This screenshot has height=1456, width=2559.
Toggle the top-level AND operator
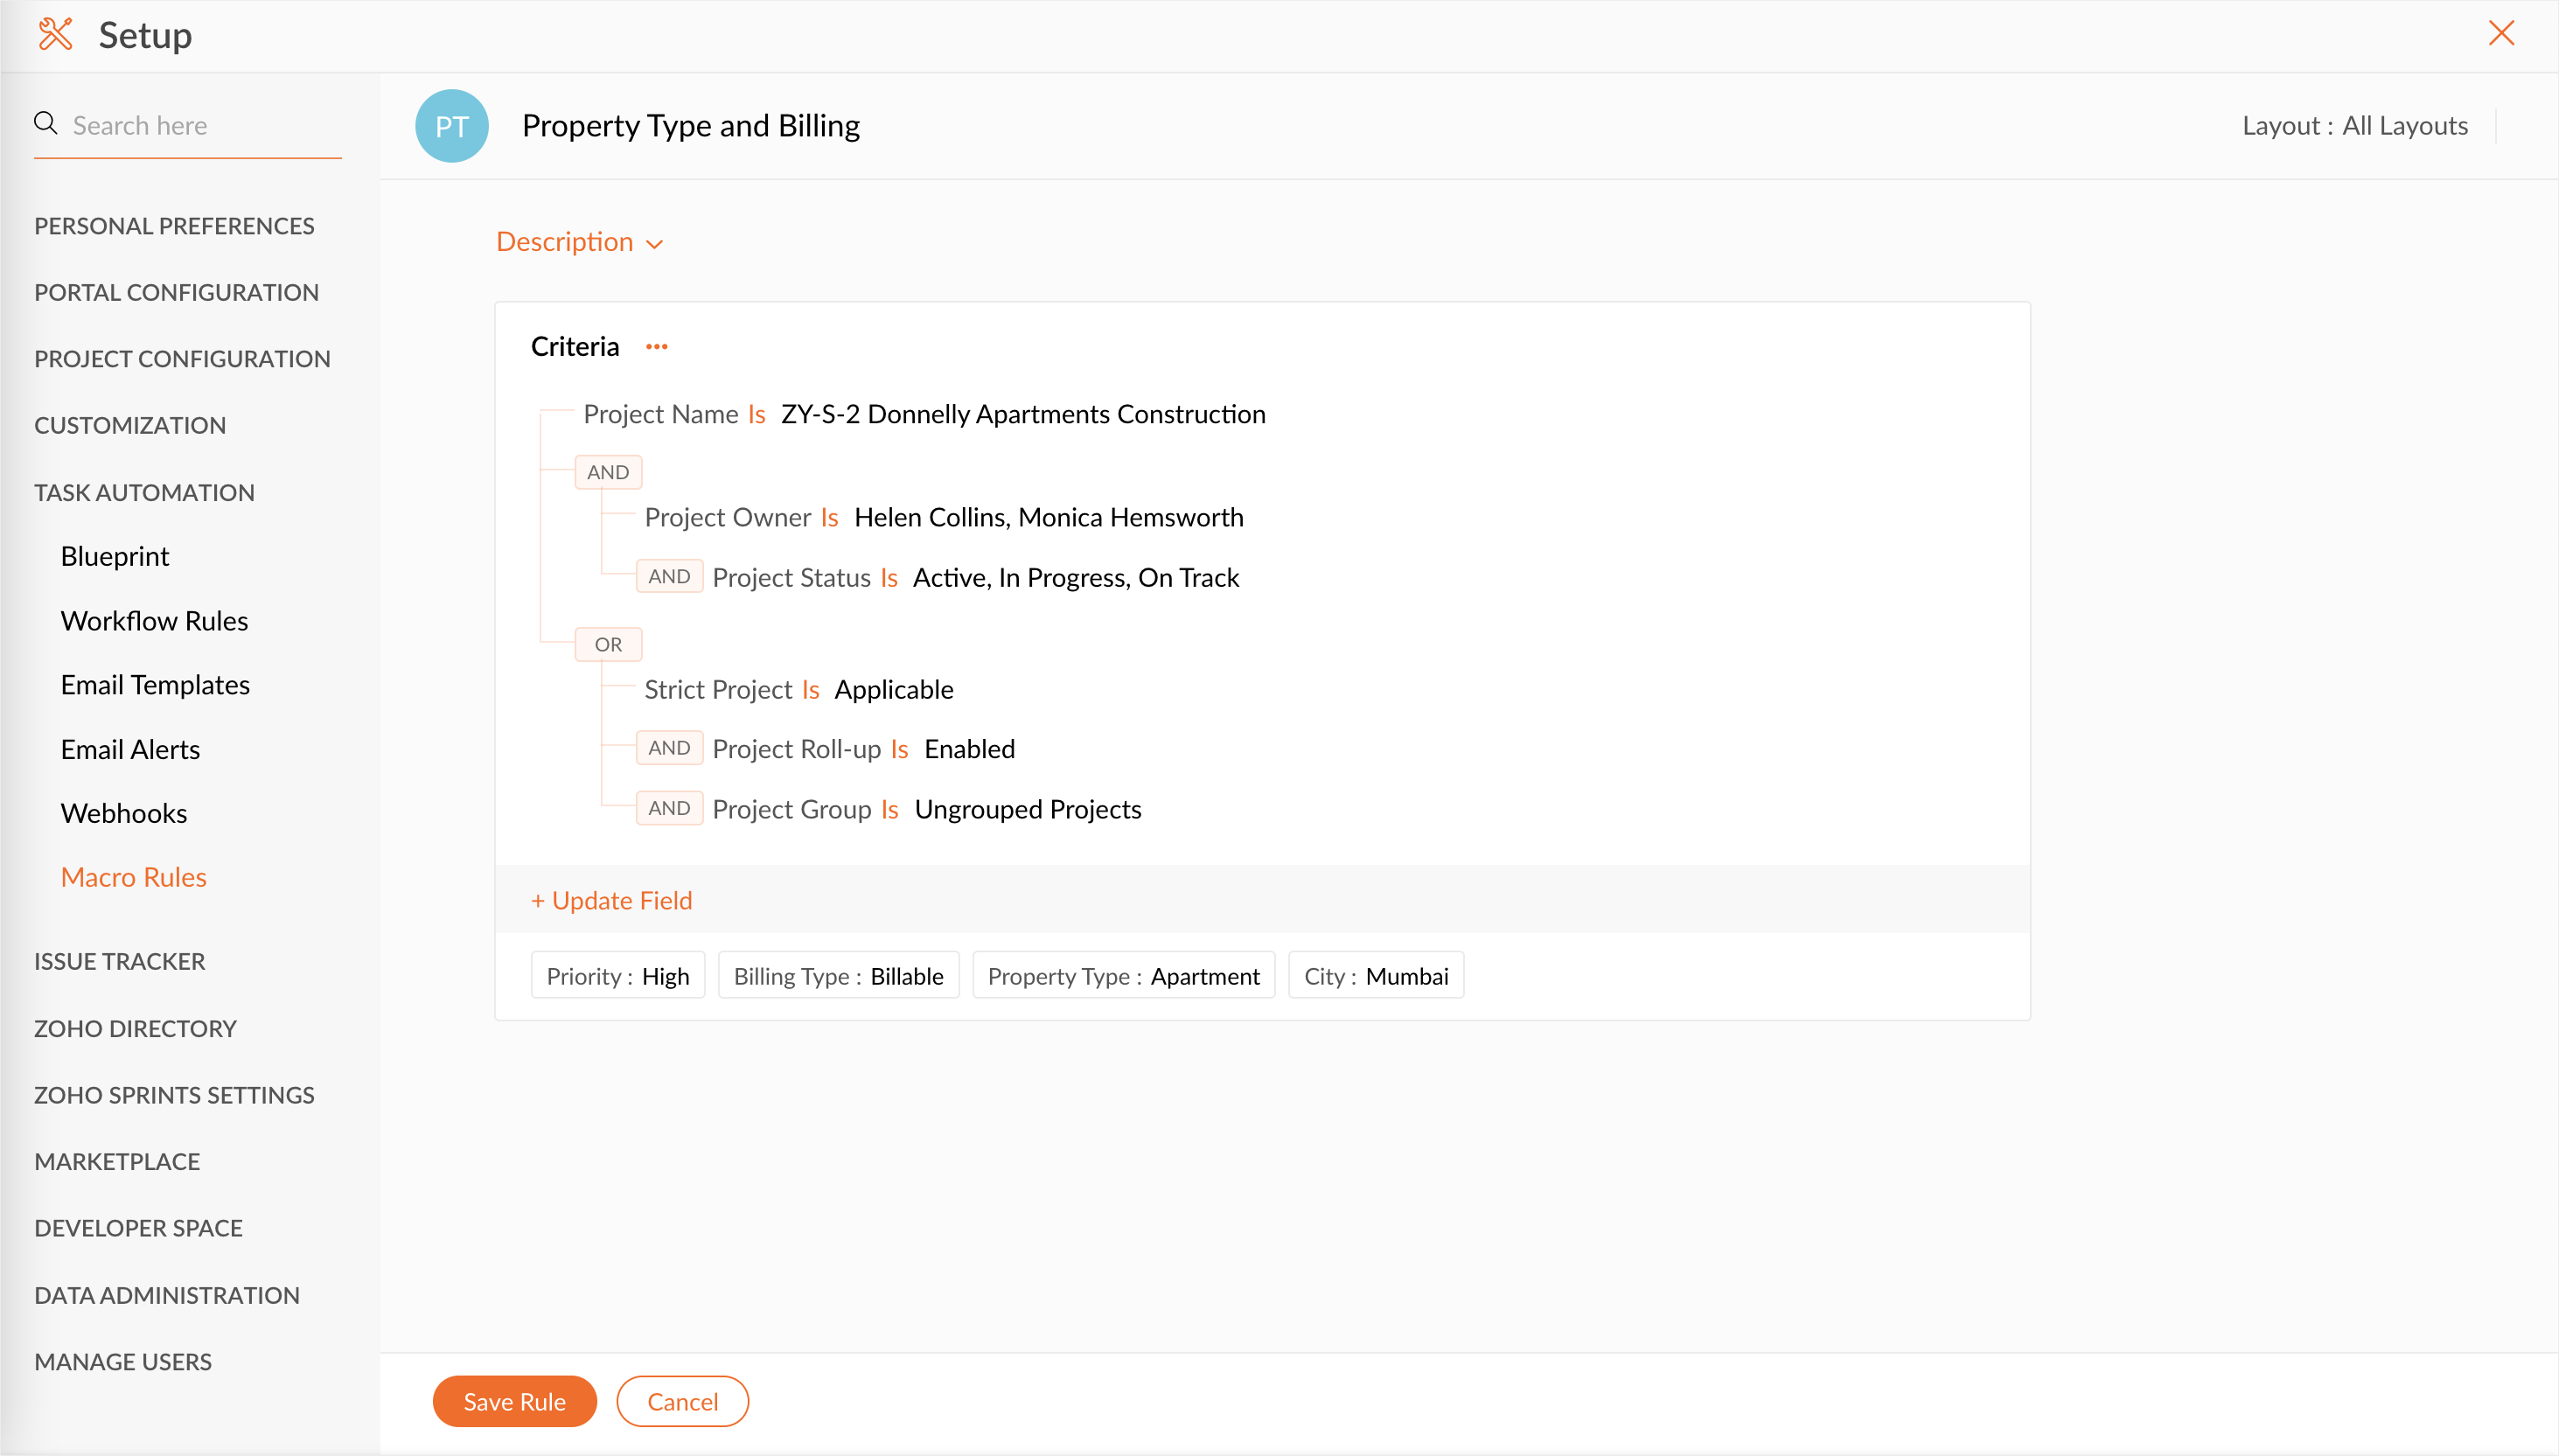click(607, 472)
